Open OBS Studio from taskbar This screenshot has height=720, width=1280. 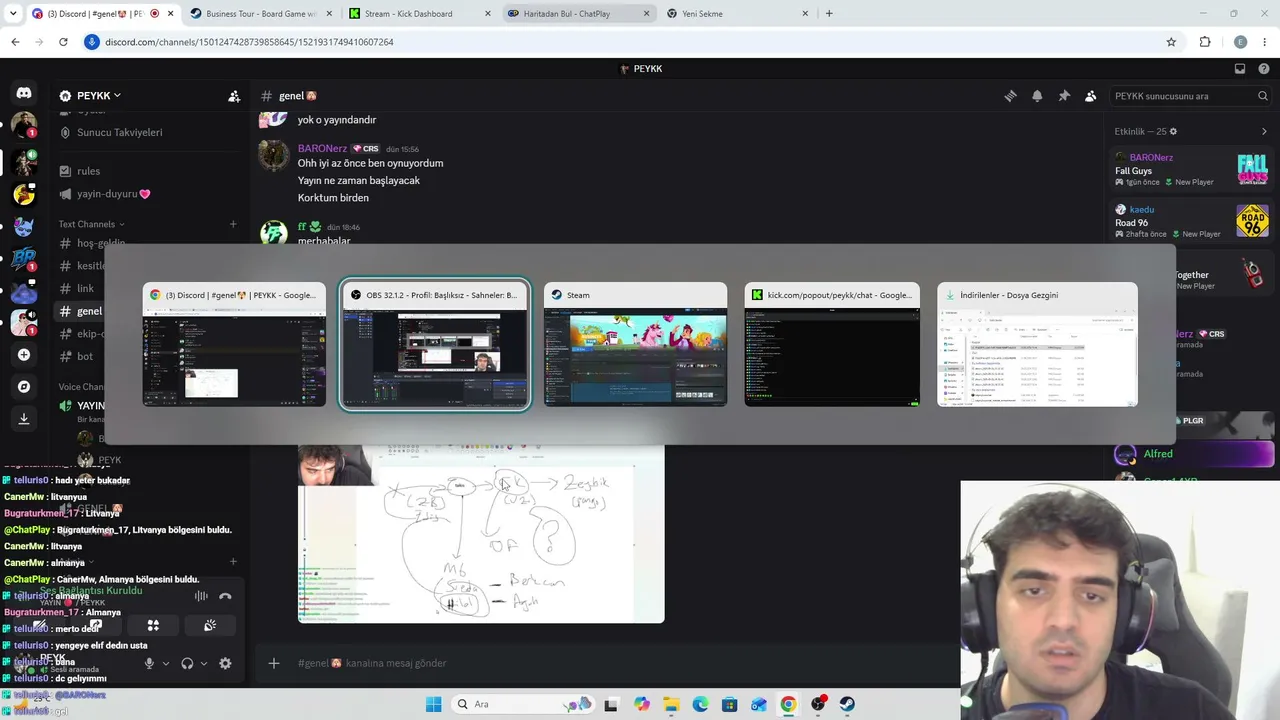(818, 704)
